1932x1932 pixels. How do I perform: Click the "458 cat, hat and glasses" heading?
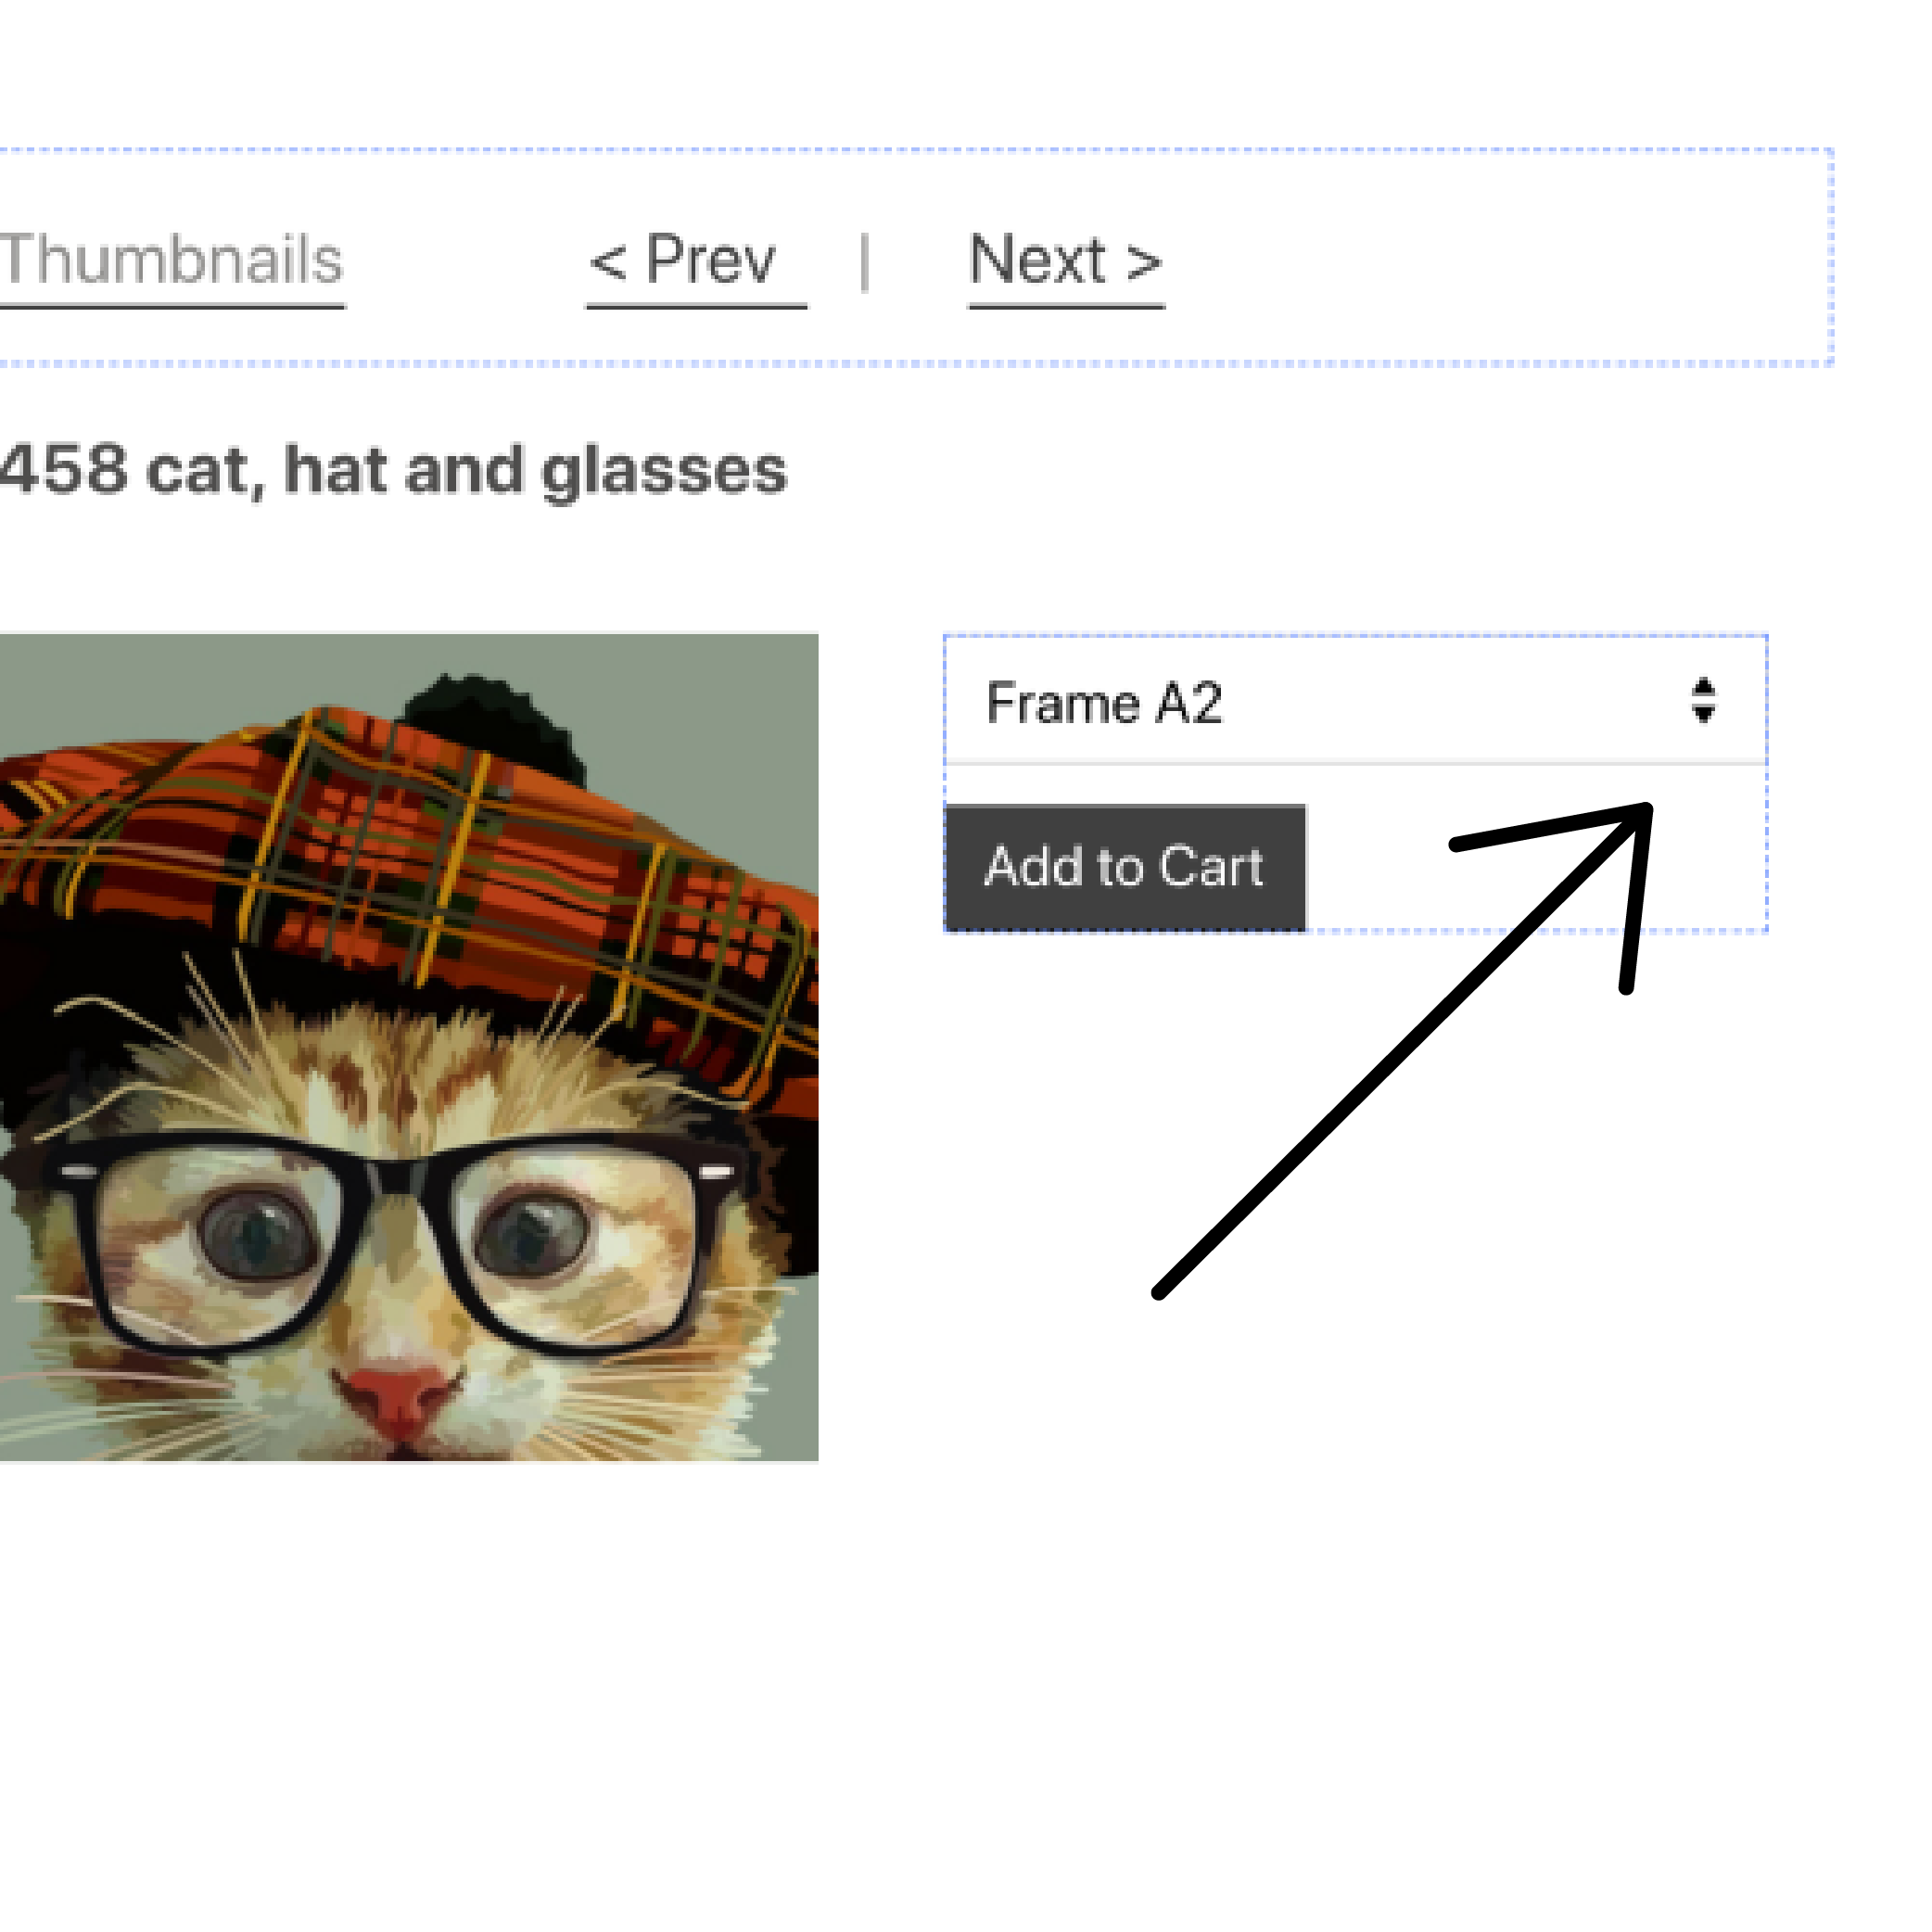(x=392, y=470)
